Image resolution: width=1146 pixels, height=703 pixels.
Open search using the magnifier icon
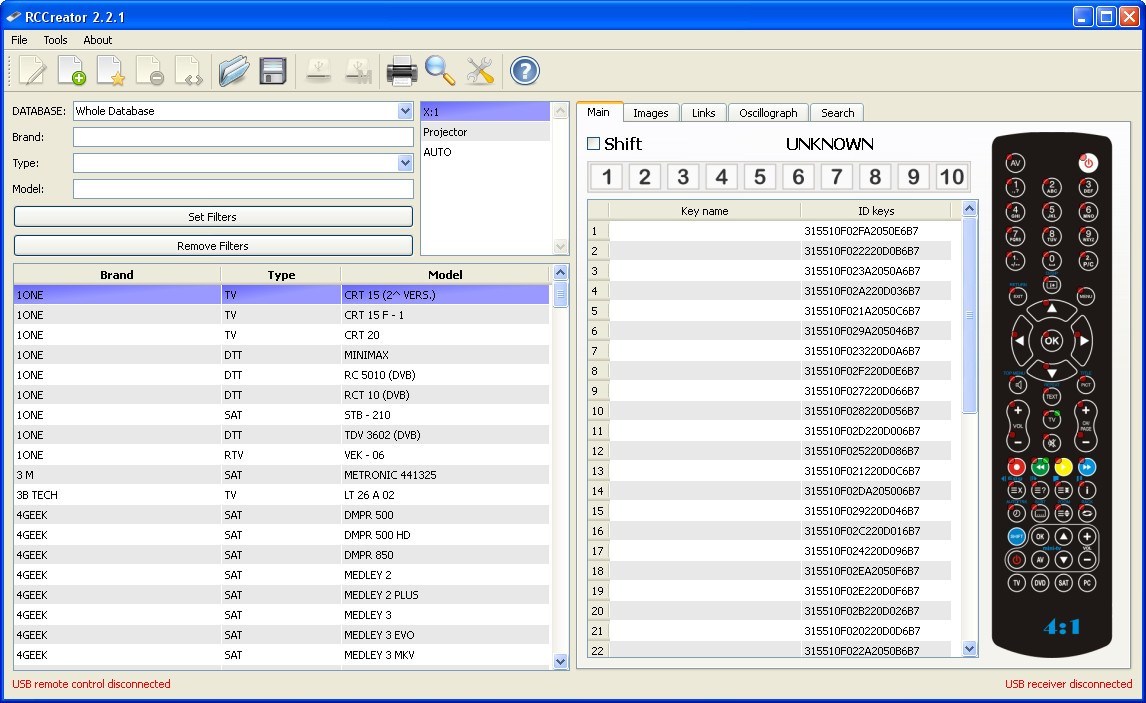coord(440,70)
